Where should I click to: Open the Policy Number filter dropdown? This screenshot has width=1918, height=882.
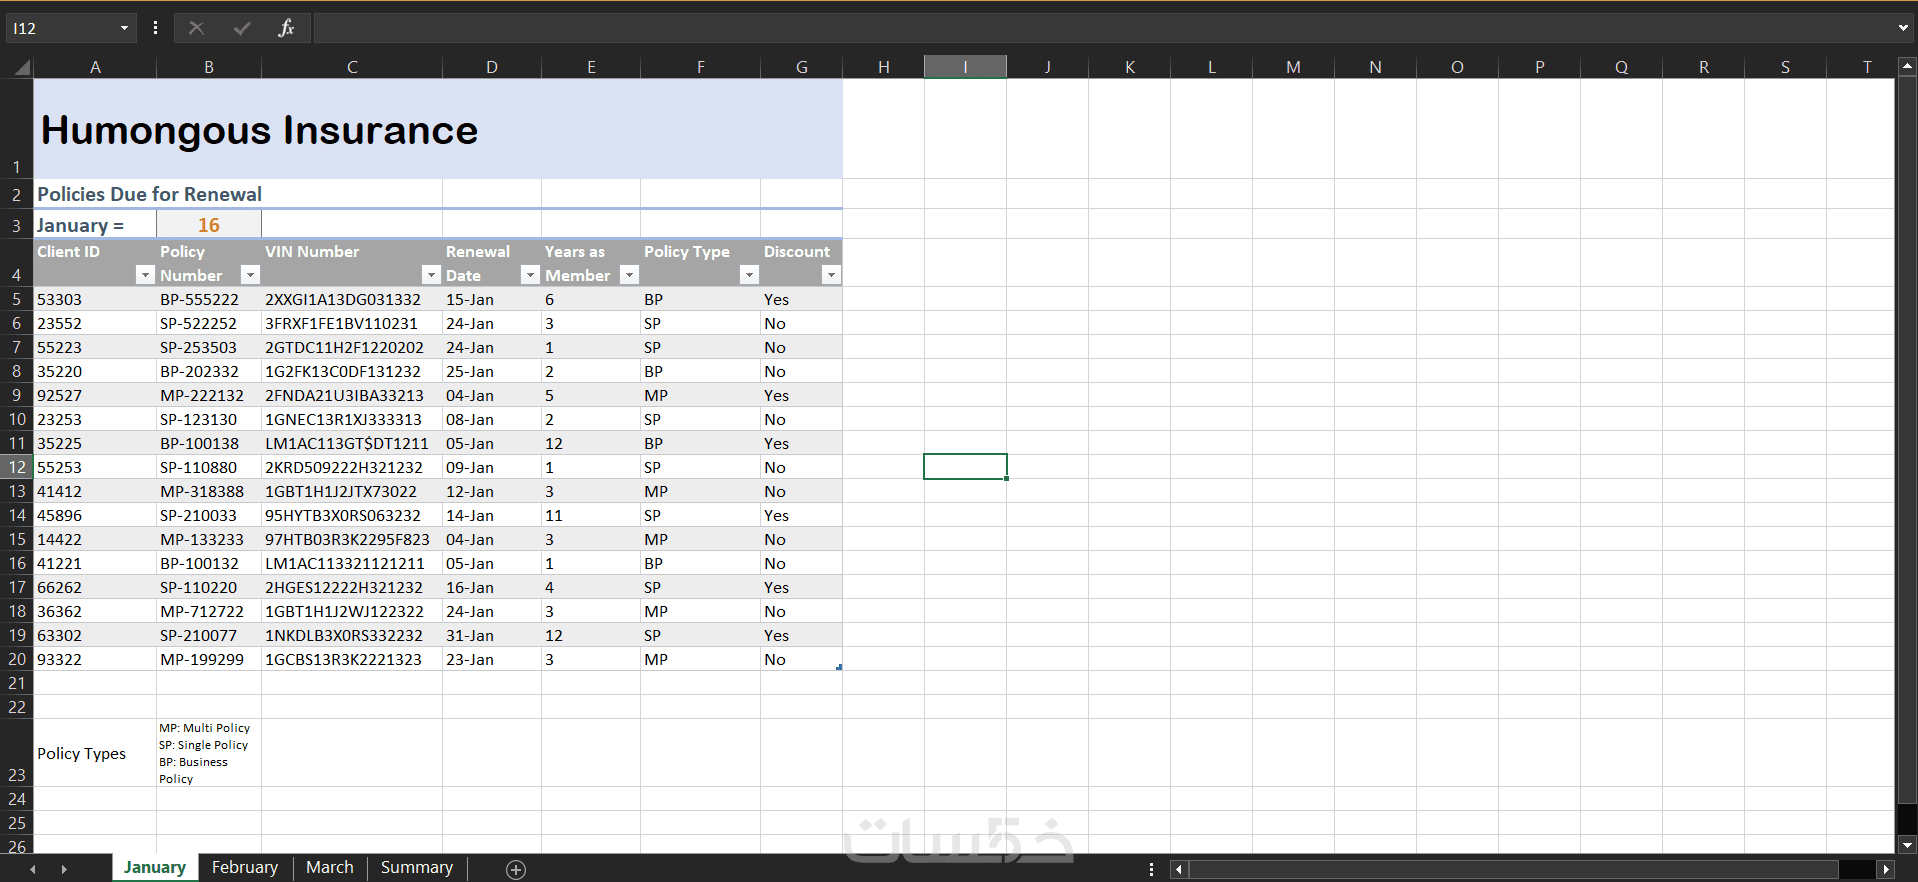[251, 275]
